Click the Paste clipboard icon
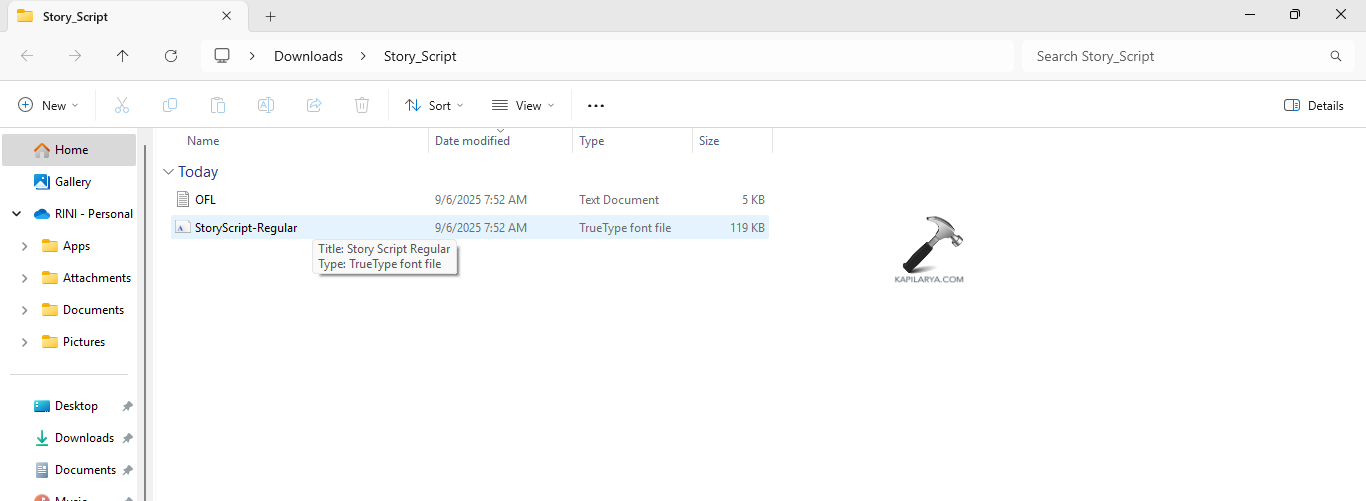Image resolution: width=1366 pixels, height=501 pixels. tap(218, 105)
